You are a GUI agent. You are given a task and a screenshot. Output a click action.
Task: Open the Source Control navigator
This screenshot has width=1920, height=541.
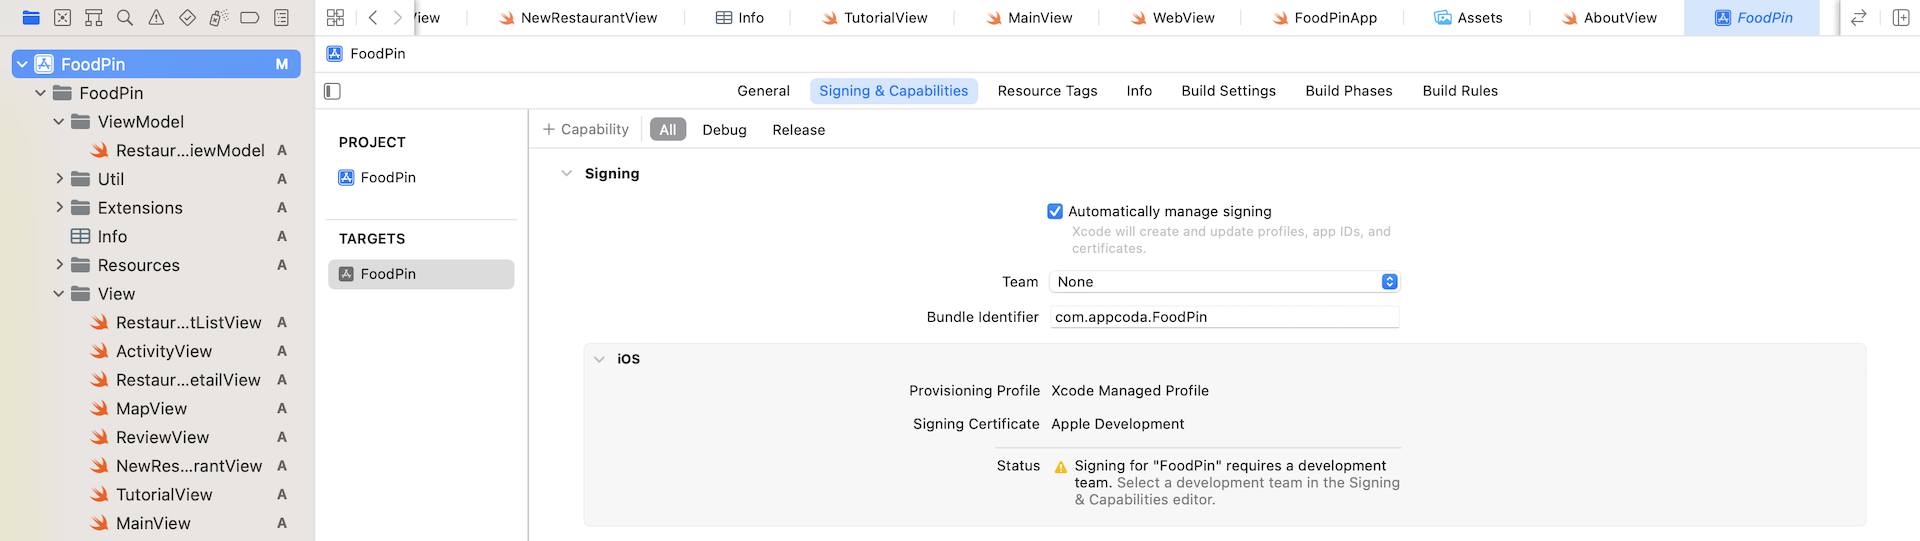tap(62, 17)
